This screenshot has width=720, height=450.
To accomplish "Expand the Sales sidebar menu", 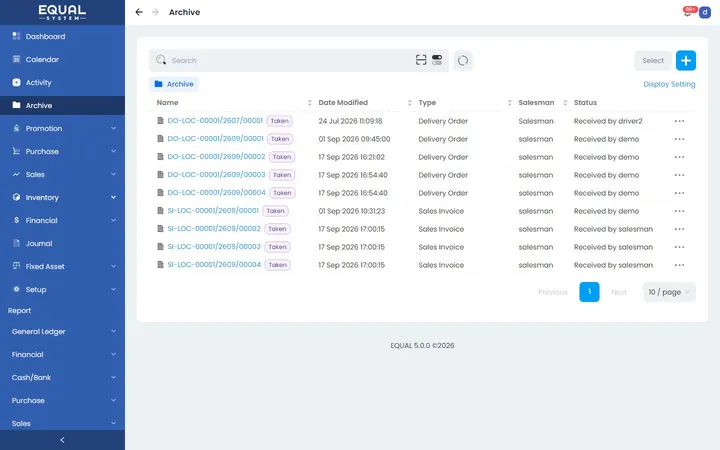I will [62, 174].
